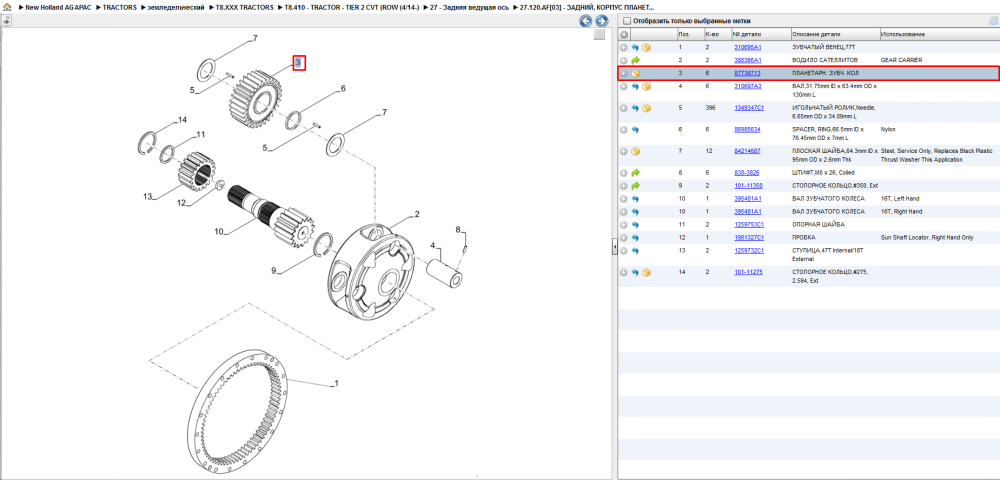Open the T8.410 - TRACTOR - TIER 2 CVT breadcrumb
Screen dimensions: 1000x480
(351, 7)
